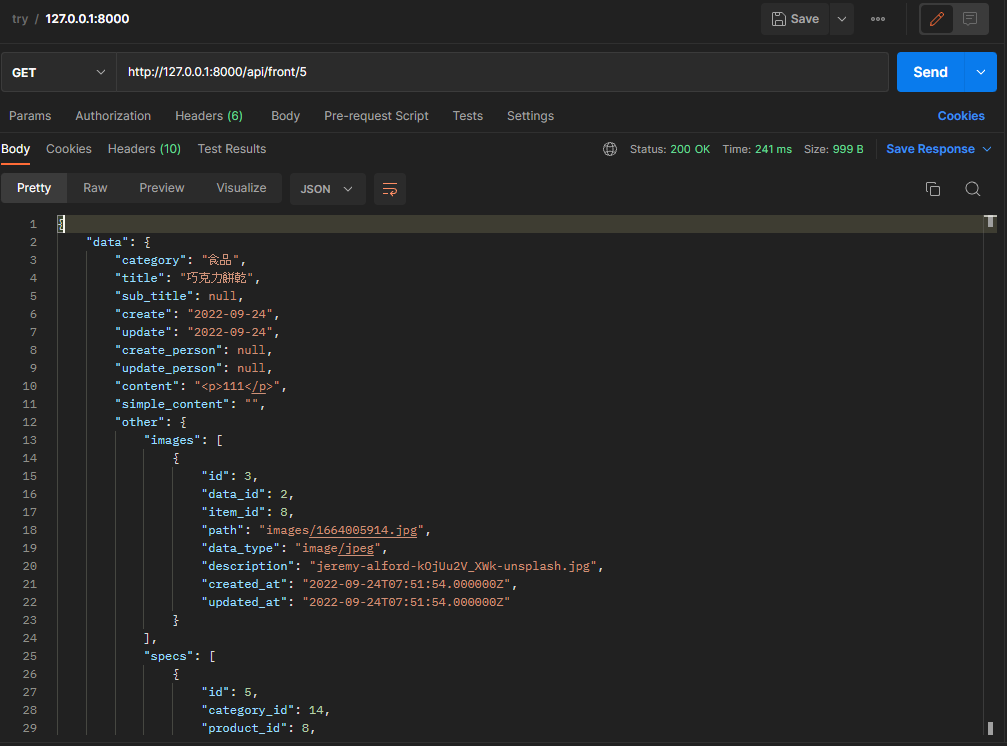Click the "create_person" key
This screenshot has height=746, width=1007.
[x=168, y=351]
